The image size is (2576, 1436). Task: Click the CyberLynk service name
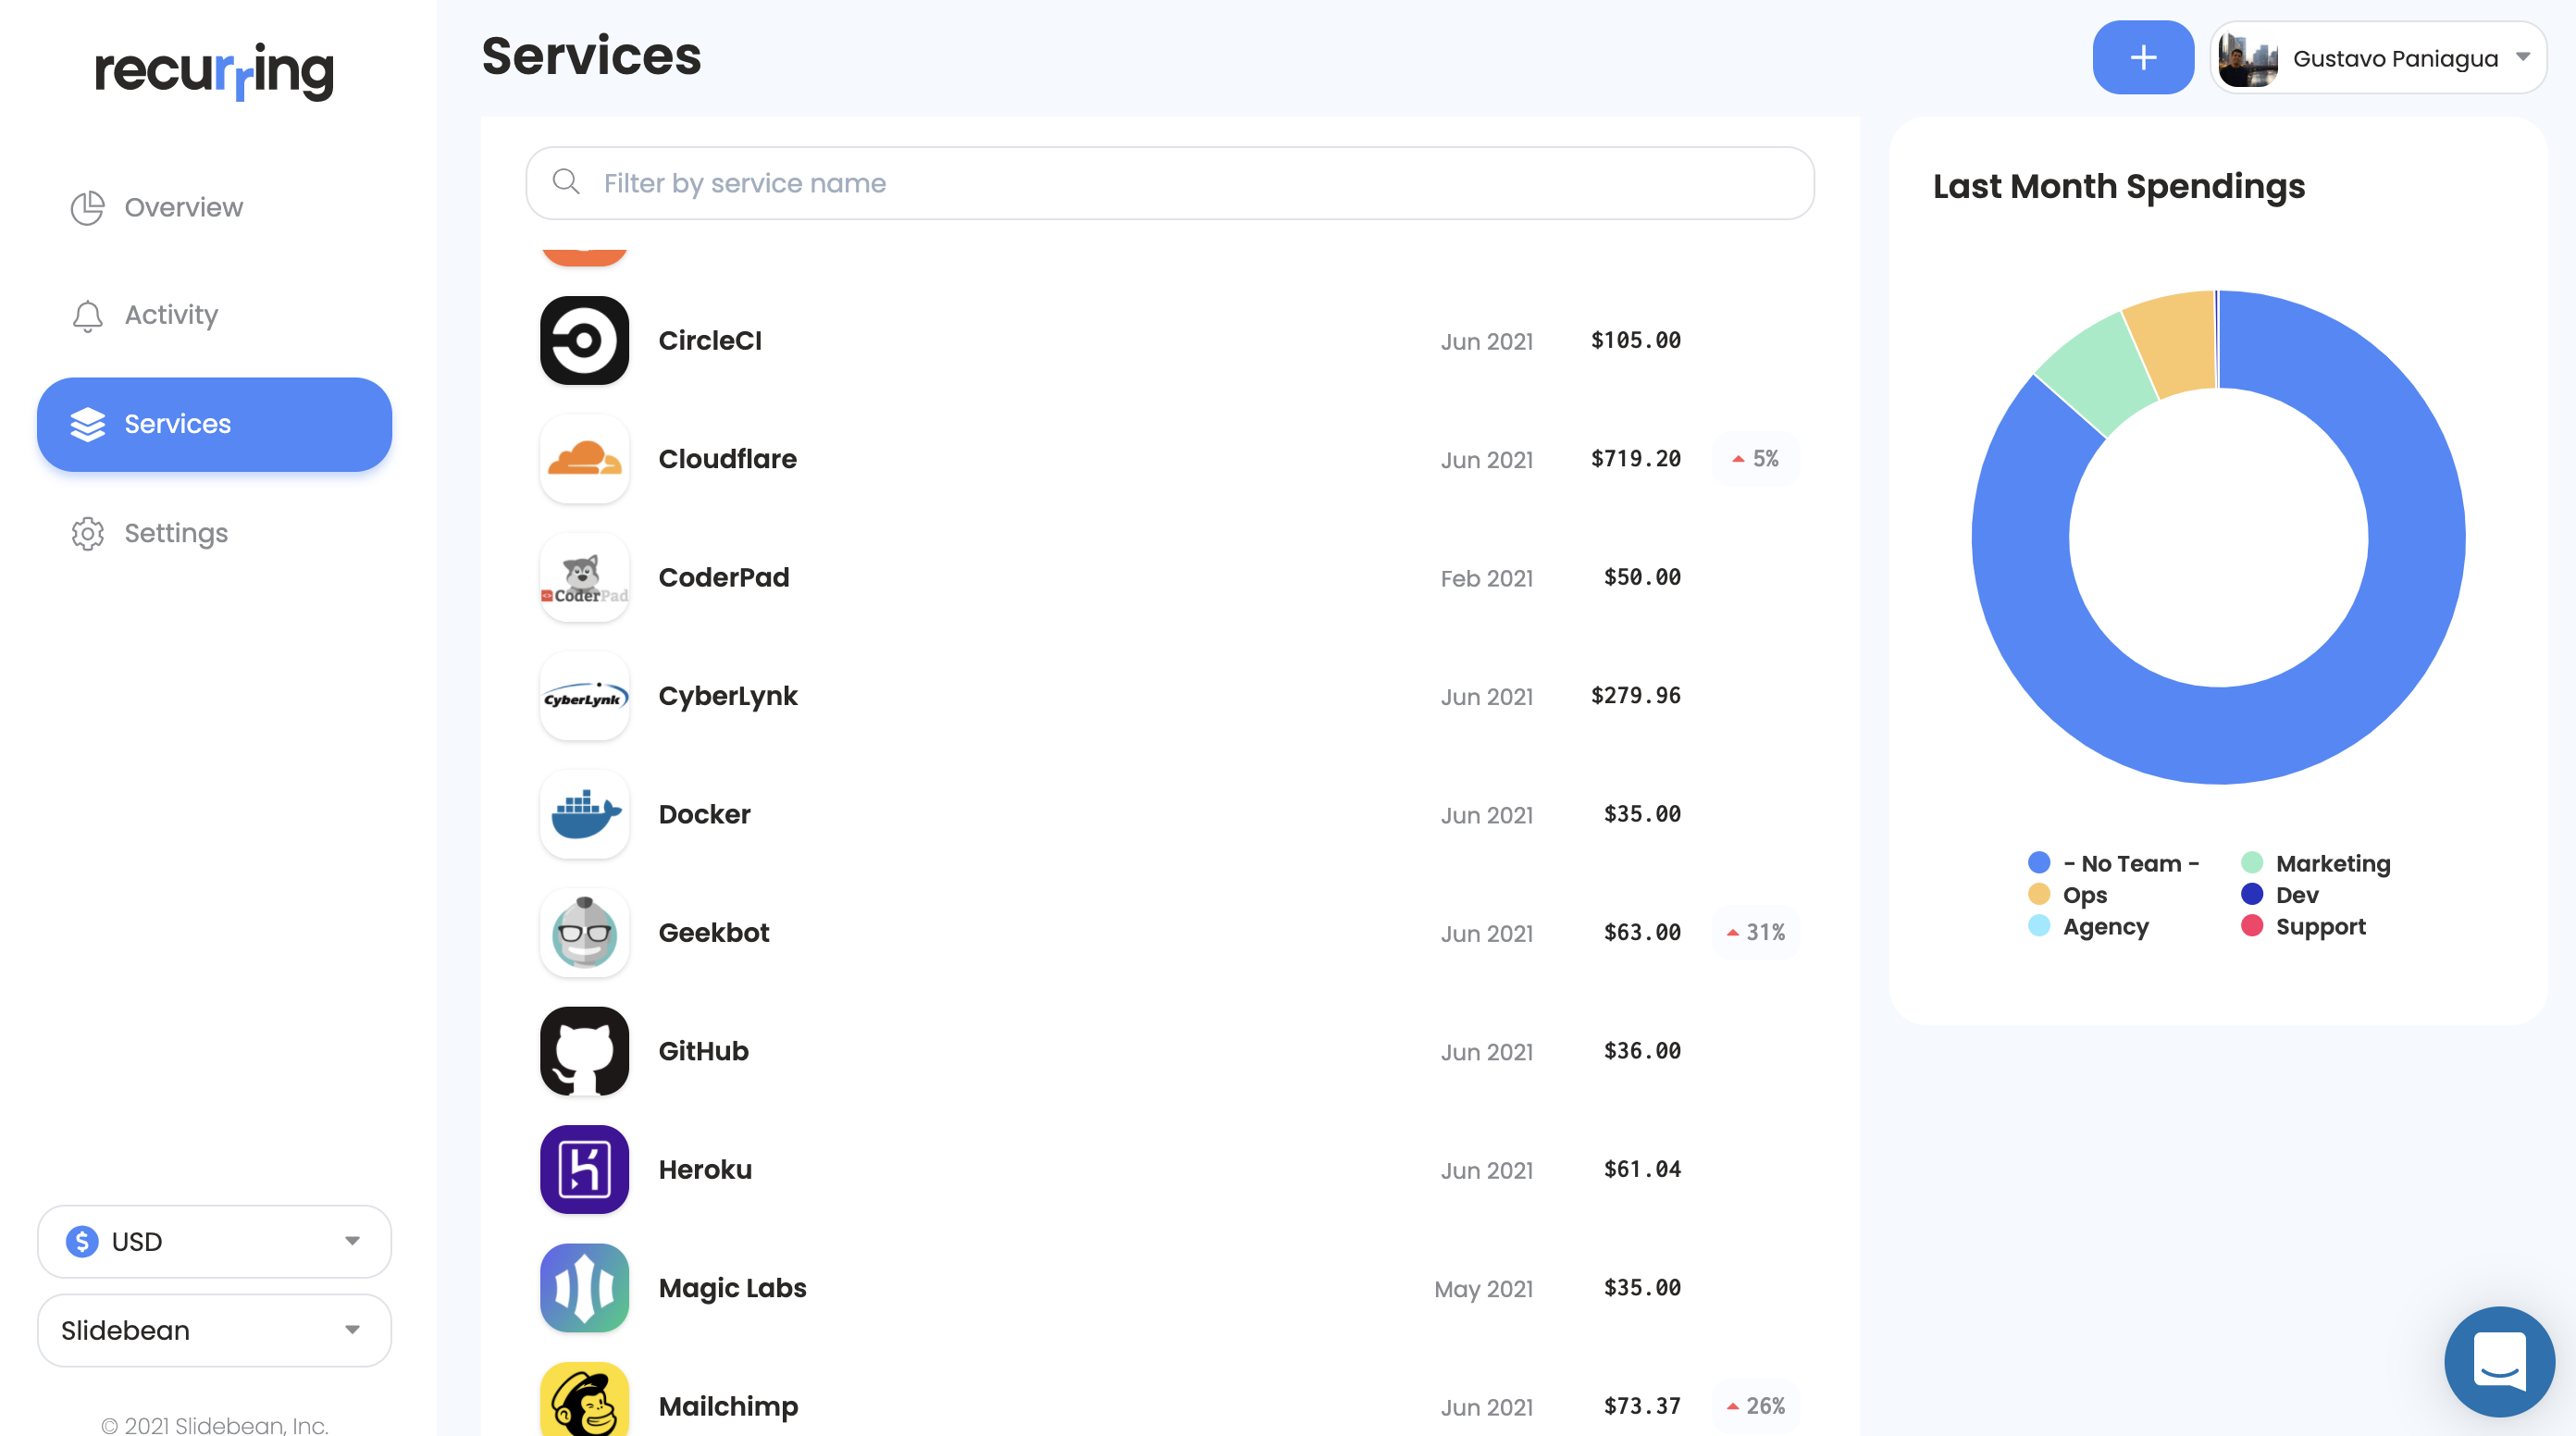click(728, 697)
